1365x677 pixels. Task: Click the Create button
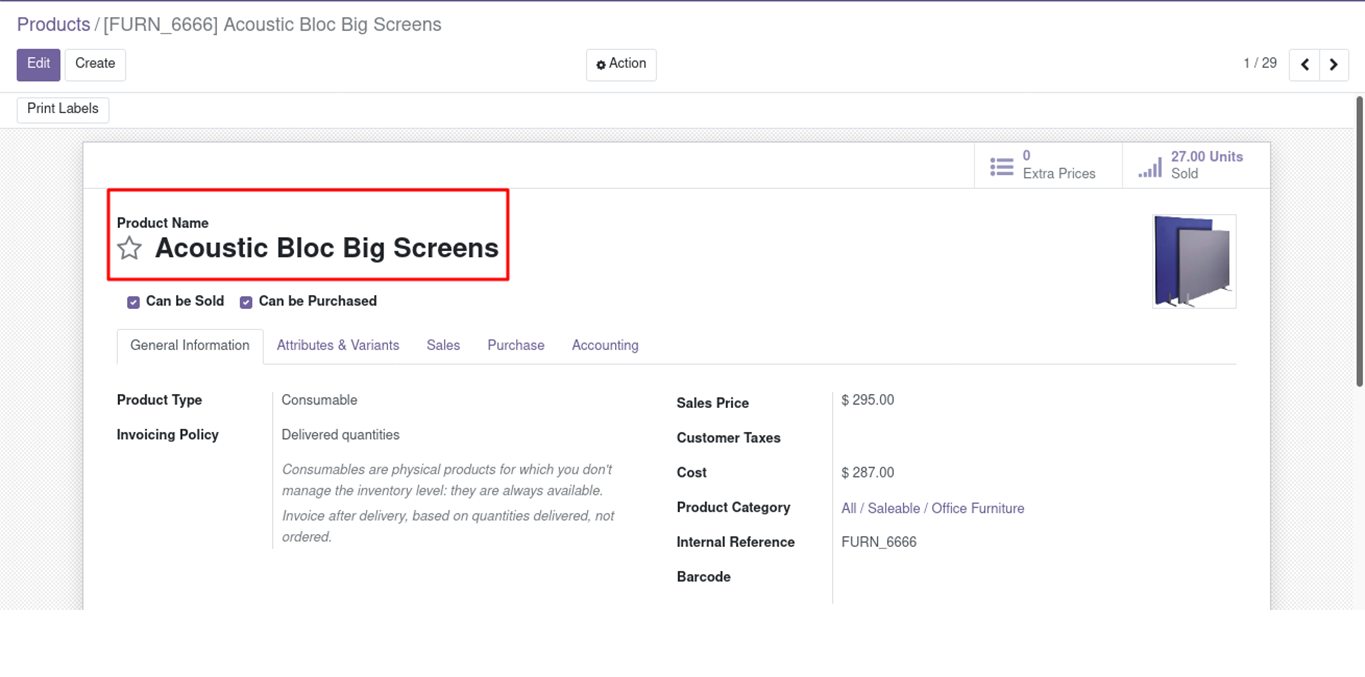[95, 64]
